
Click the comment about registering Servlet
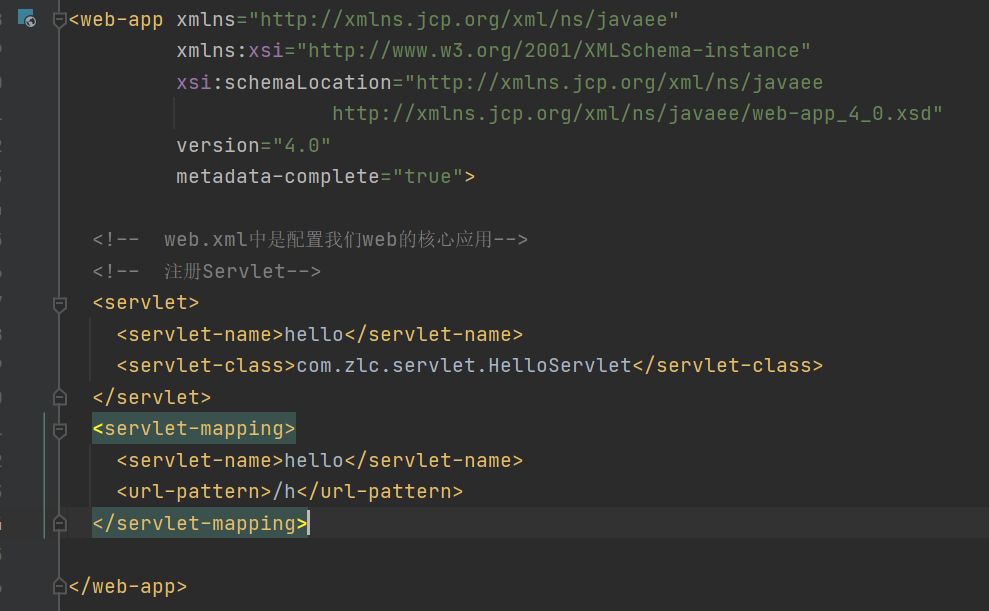pyautogui.click(x=205, y=270)
